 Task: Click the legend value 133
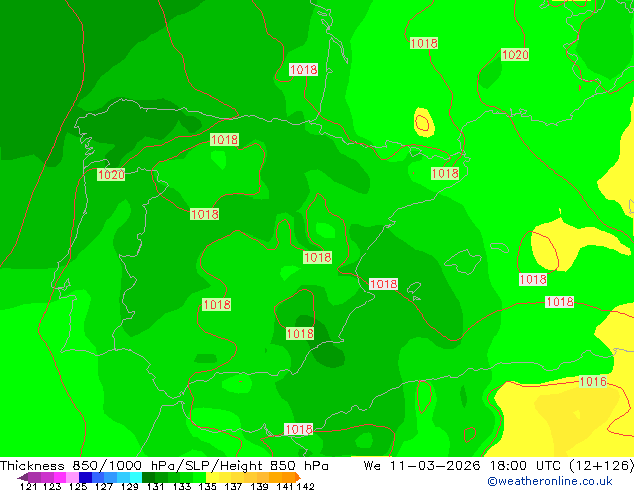tap(182, 486)
